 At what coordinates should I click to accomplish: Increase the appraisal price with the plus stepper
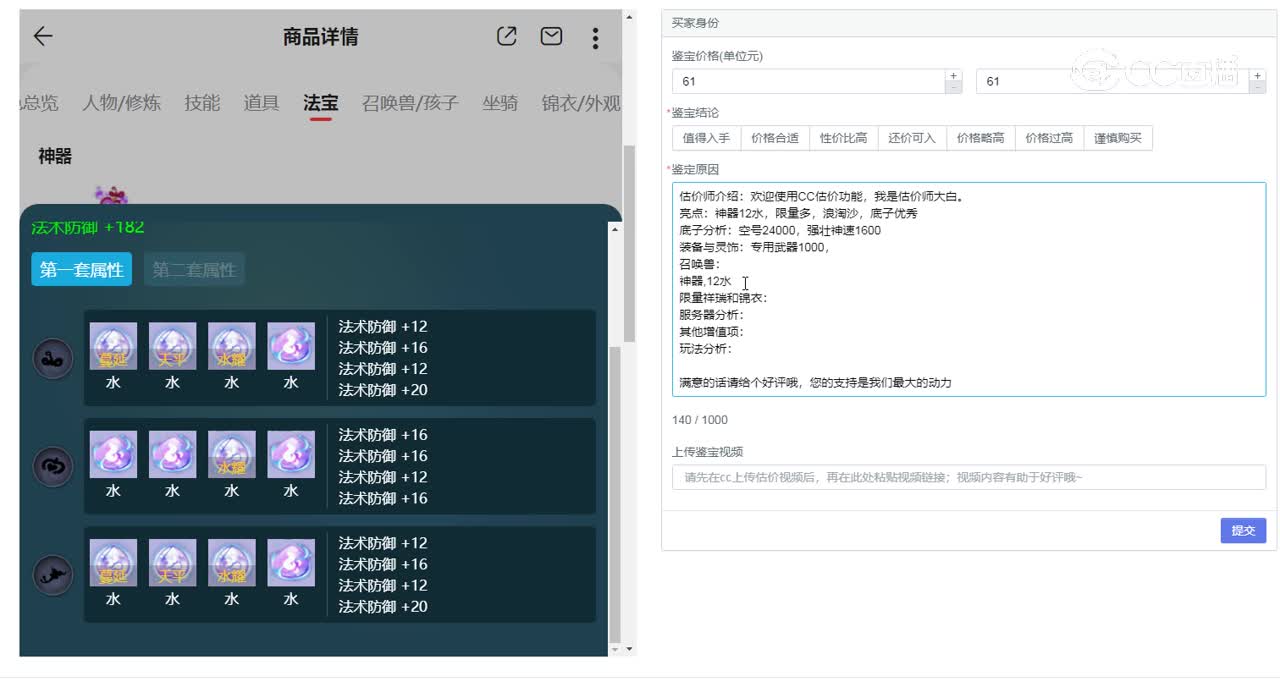coord(953,73)
